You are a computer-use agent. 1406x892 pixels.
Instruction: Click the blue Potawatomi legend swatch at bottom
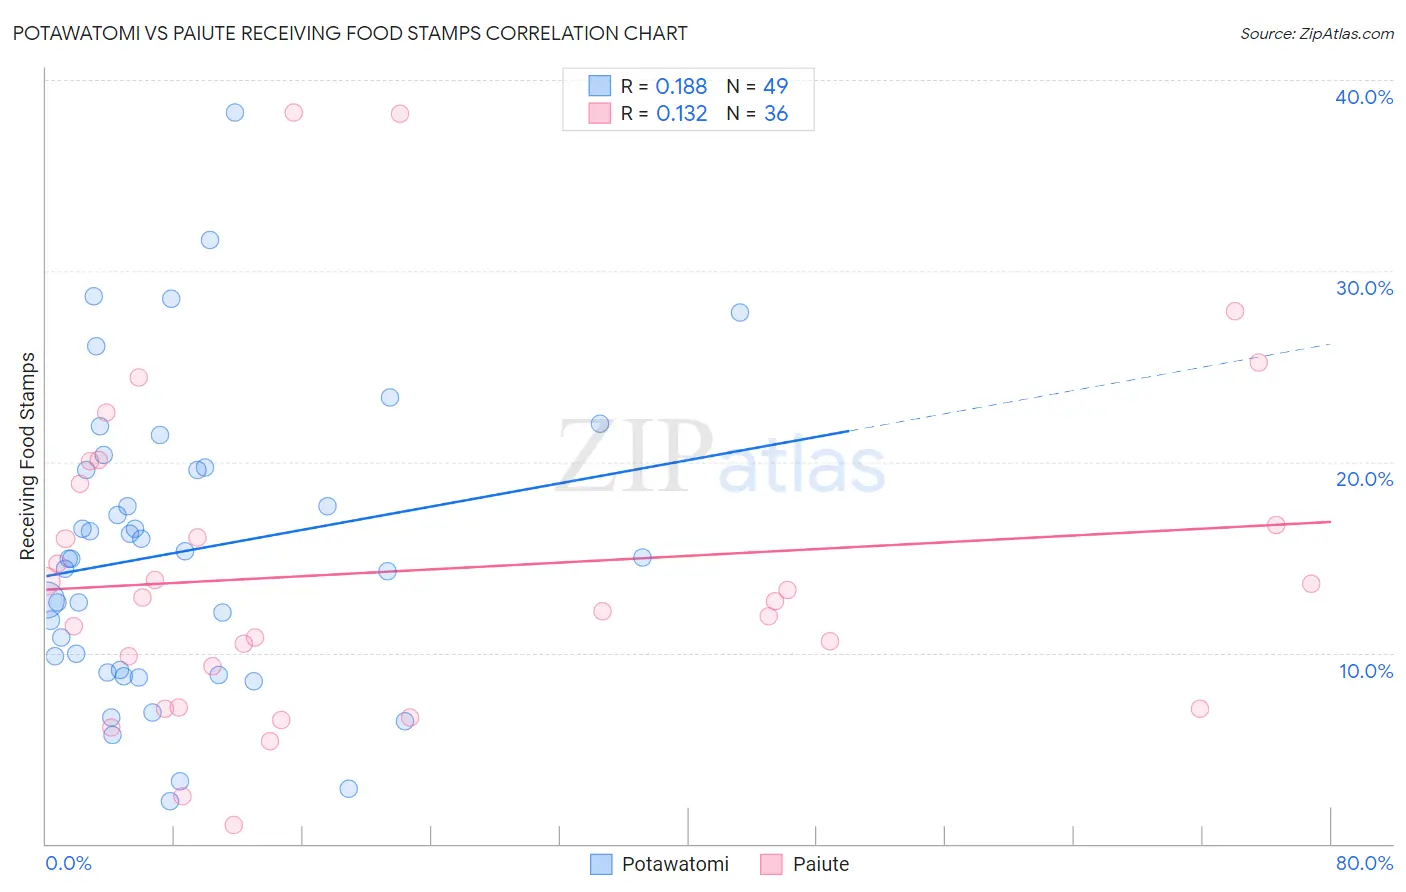coord(601,864)
